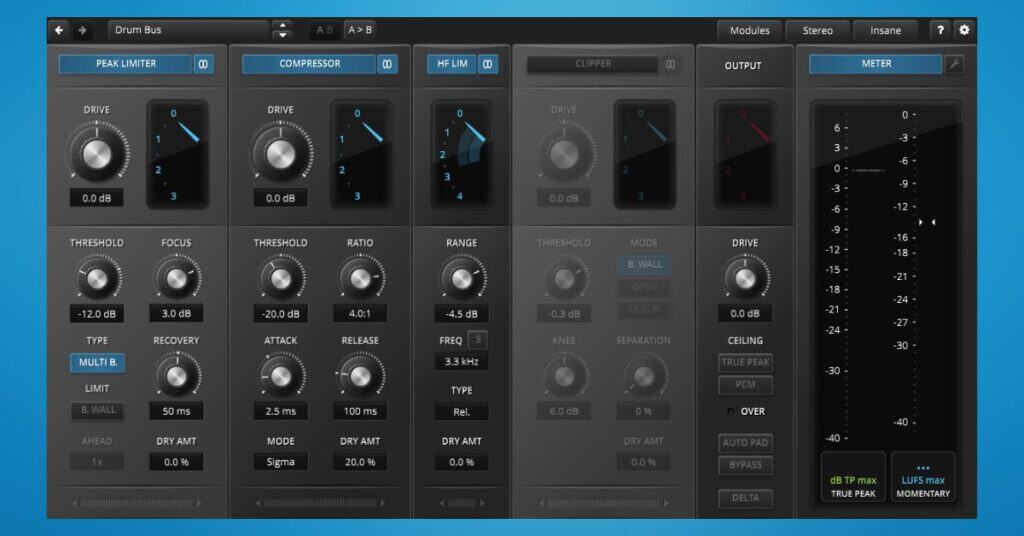
Task: Go to next preset with forward arrow
Action: click(x=82, y=30)
